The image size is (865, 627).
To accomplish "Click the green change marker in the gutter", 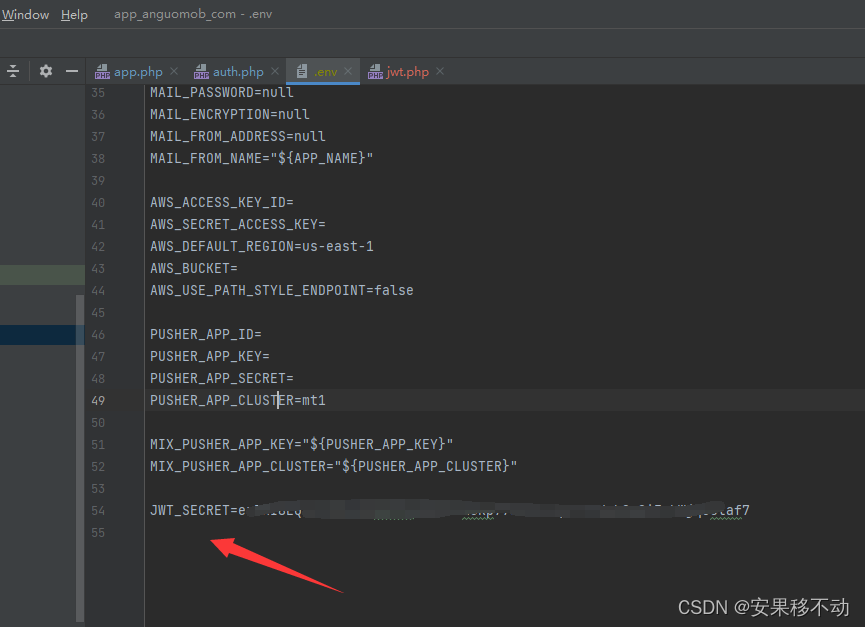I will point(42,273).
